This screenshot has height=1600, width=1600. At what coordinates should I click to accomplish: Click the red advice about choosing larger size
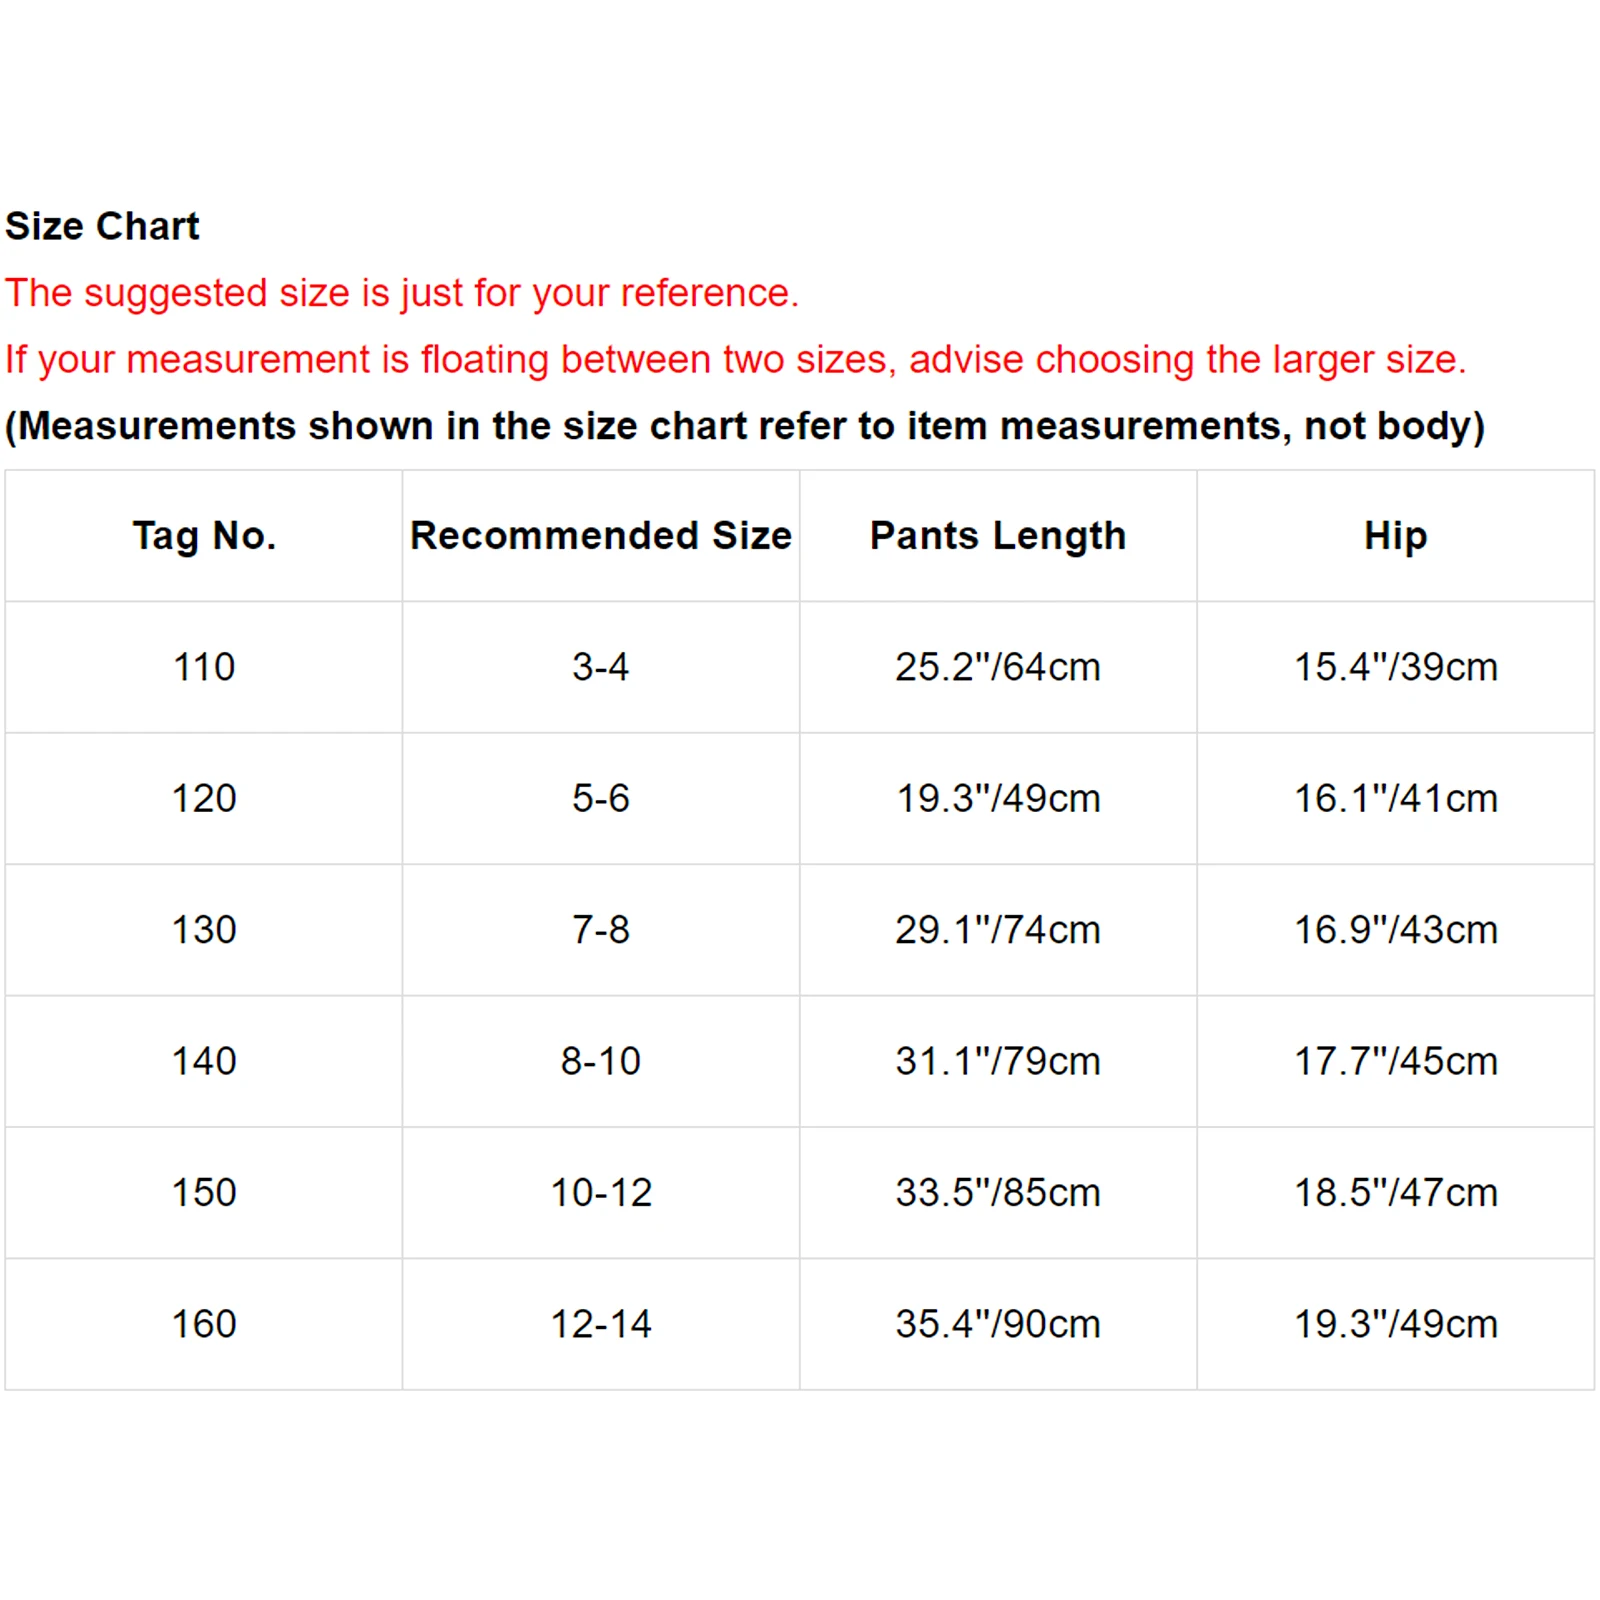[735, 360]
